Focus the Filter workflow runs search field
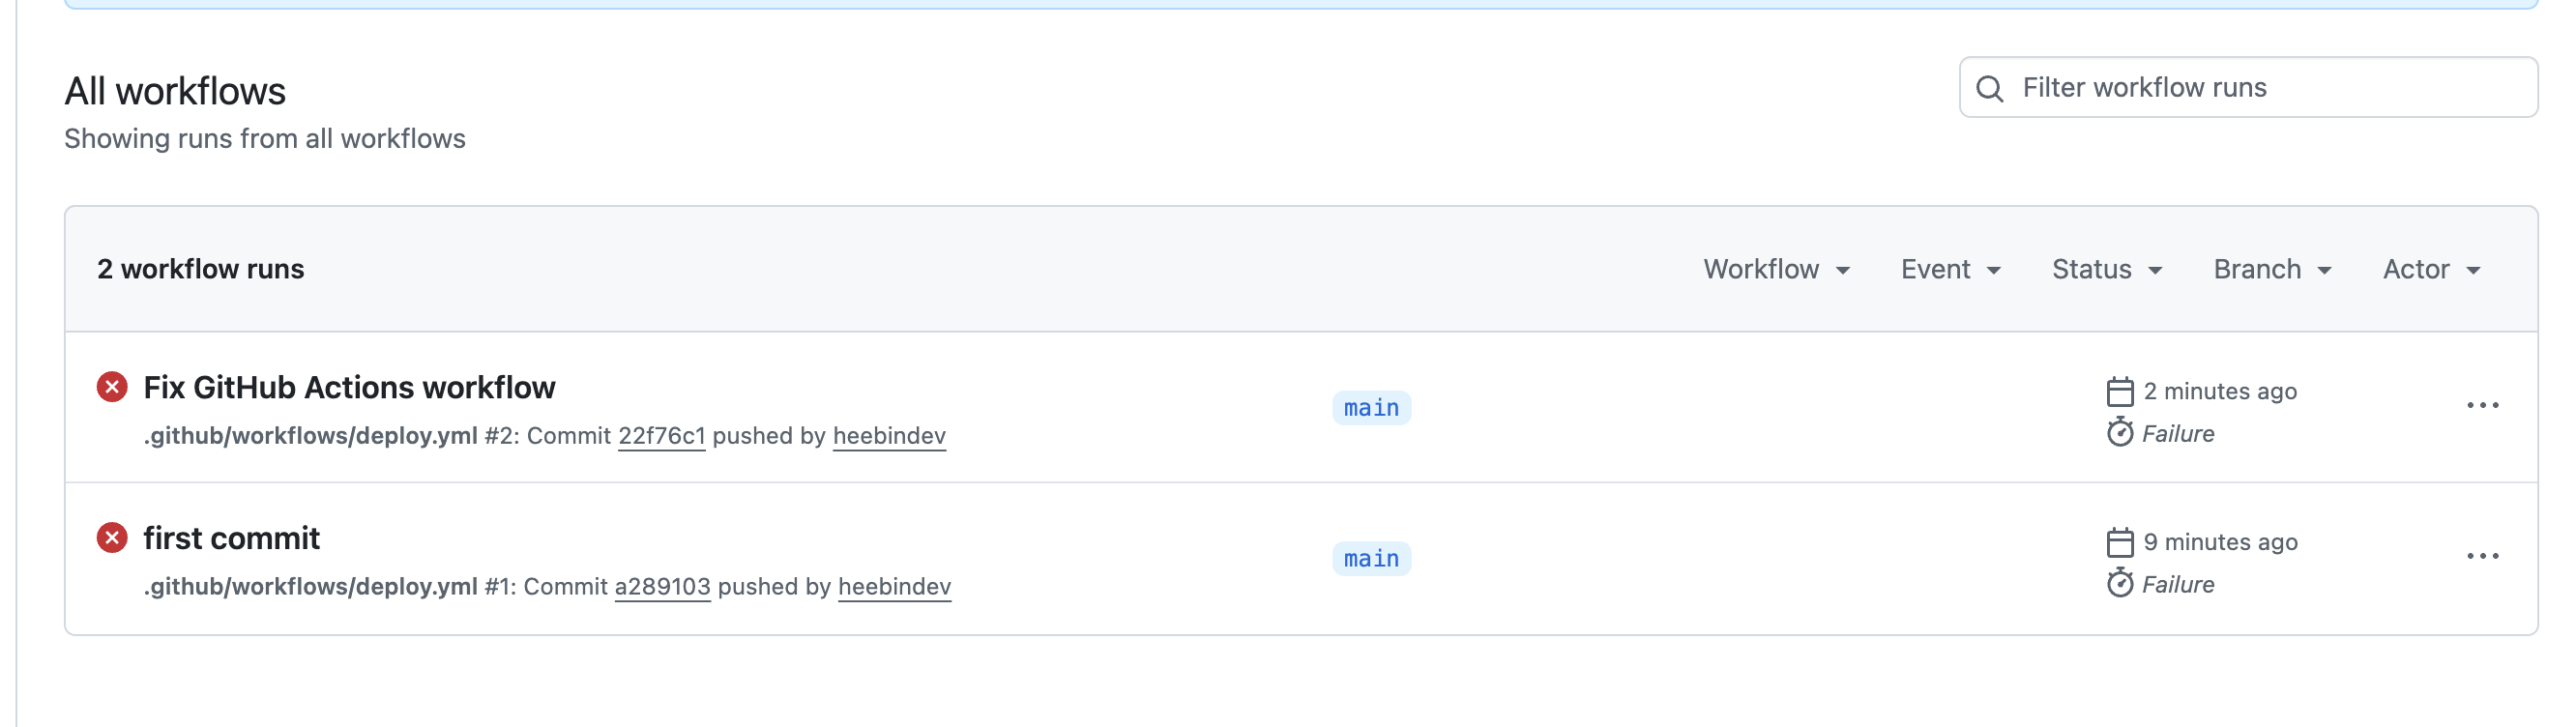This screenshot has width=2576, height=727. point(2247,88)
